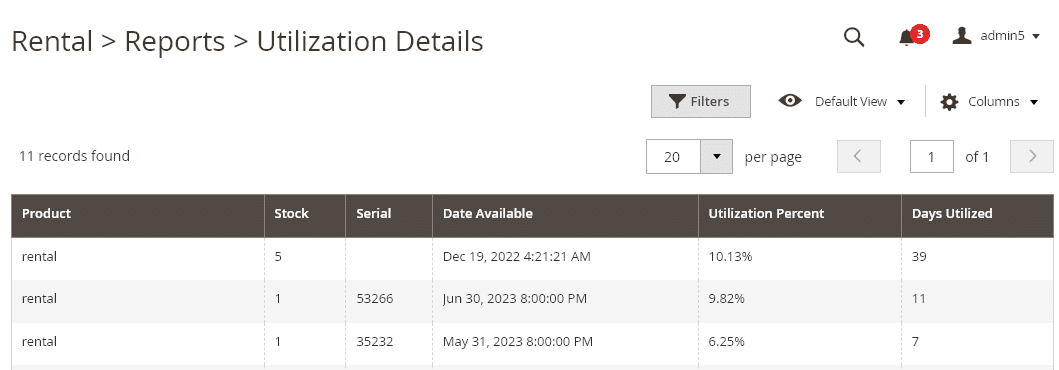Expand the admin5 account dropdown
1059x370 pixels.
point(996,36)
